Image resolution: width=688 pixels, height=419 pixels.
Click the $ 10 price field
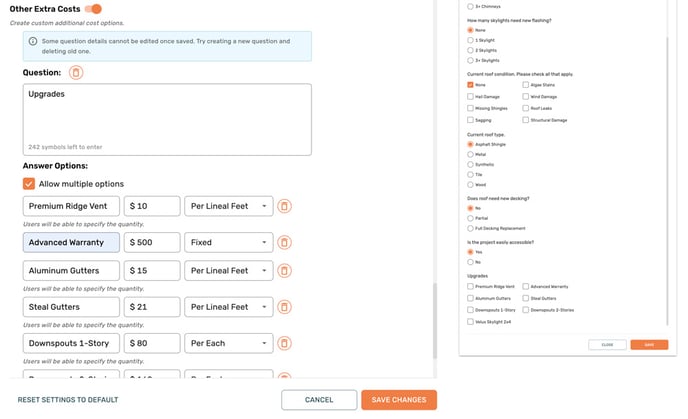tap(152, 206)
